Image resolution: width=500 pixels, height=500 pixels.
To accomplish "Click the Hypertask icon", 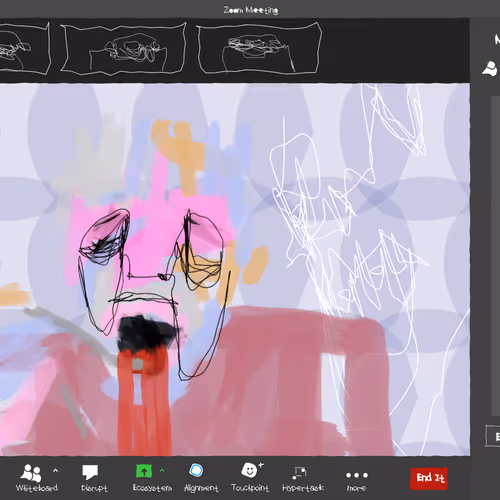I will [x=299, y=473].
